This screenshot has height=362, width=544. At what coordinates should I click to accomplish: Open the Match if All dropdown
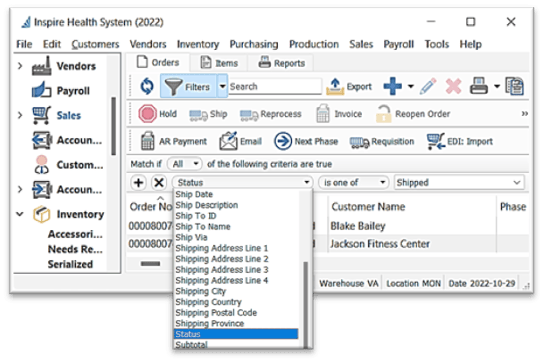tap(185, 164)
